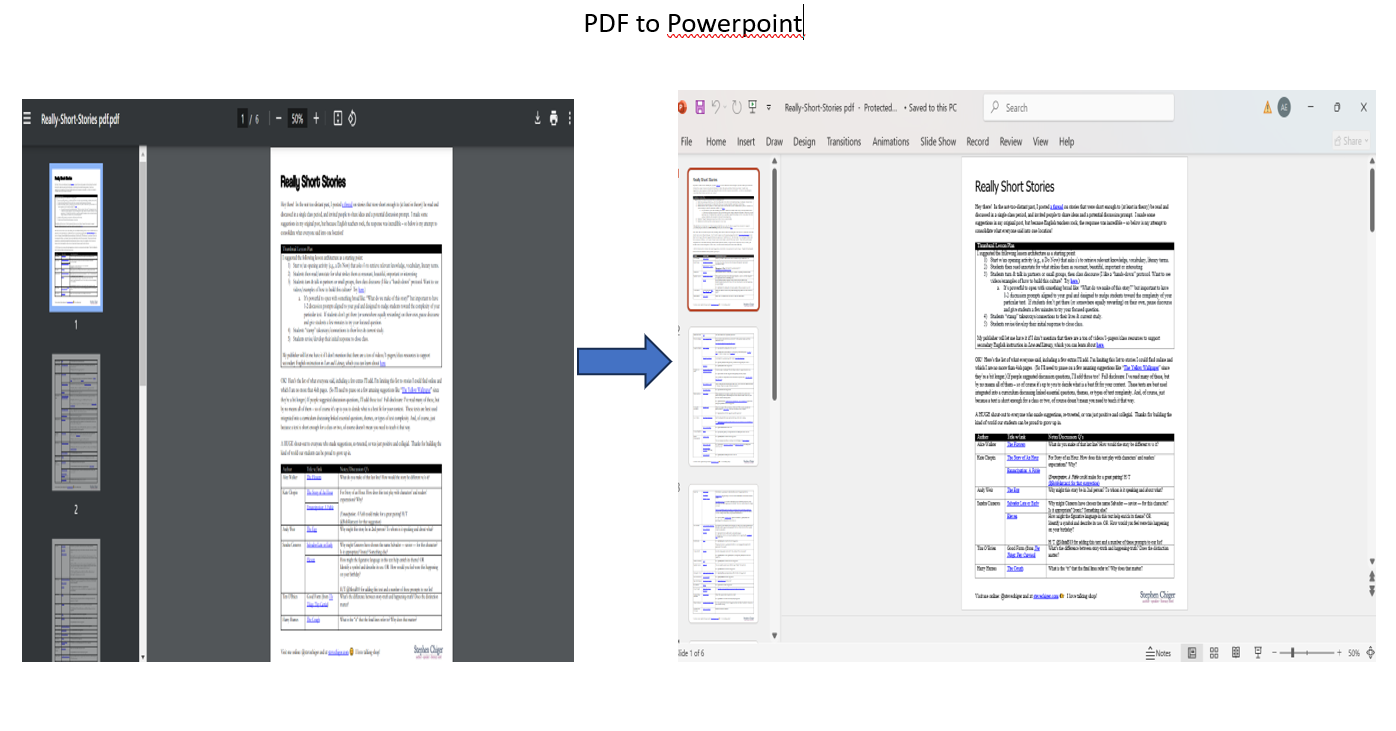Open the PDF viewer sidebar menu icon

(x=27, y=119)
